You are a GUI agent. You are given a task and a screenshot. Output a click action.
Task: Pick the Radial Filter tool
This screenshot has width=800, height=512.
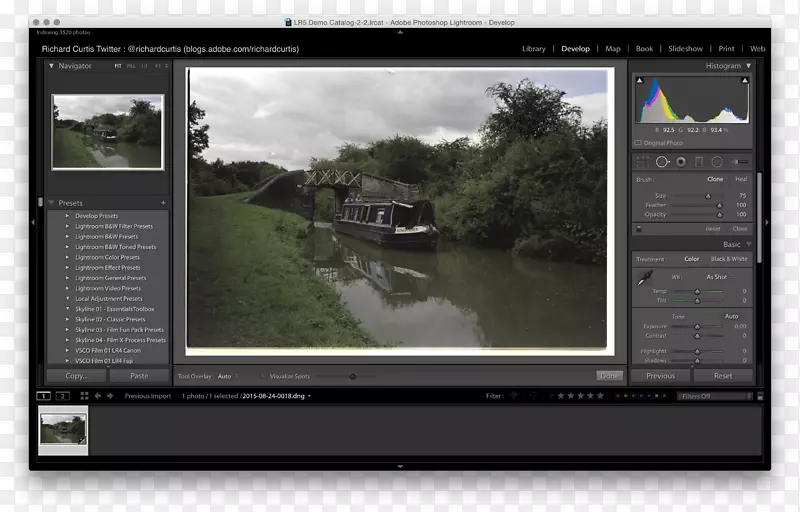(718, 161)
